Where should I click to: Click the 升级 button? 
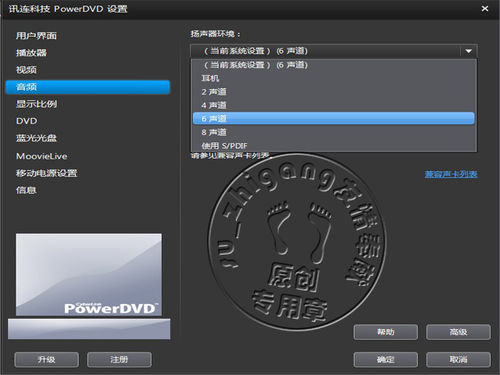(47, 360)
